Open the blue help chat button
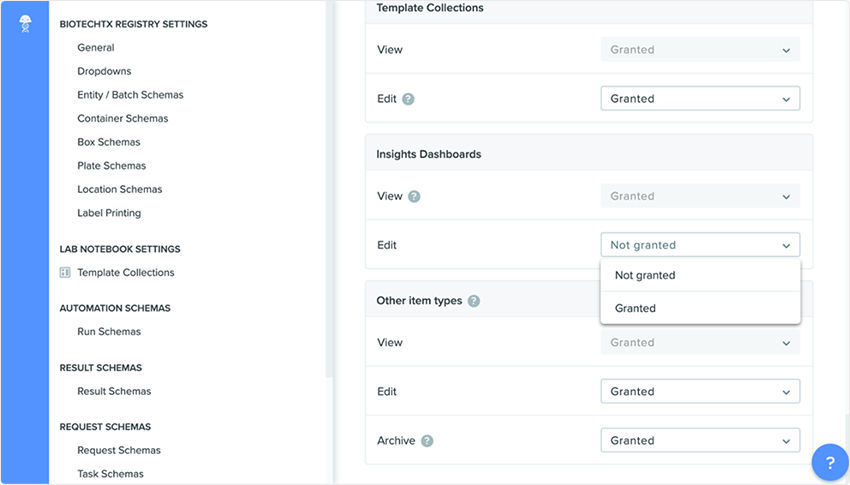 829,463
